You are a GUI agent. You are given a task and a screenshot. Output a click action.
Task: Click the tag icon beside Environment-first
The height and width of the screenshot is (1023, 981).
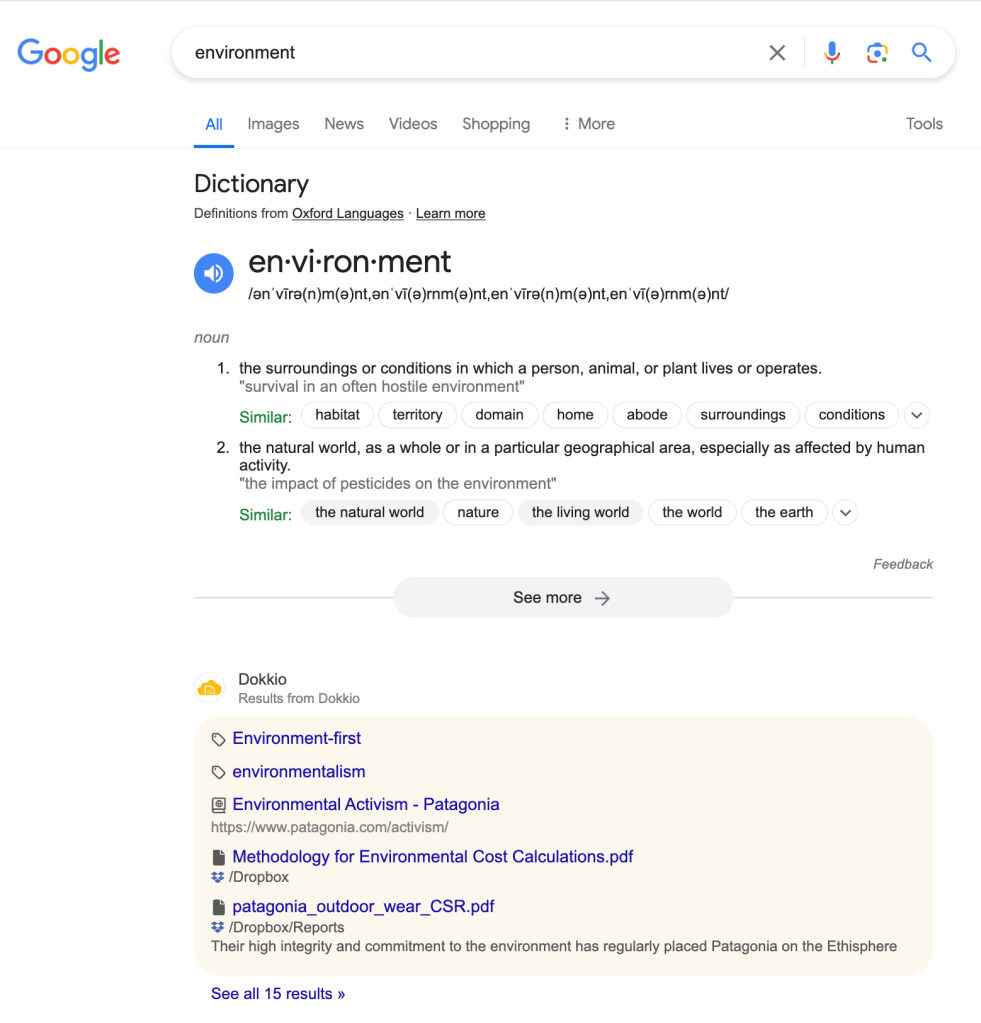(219, 740)
